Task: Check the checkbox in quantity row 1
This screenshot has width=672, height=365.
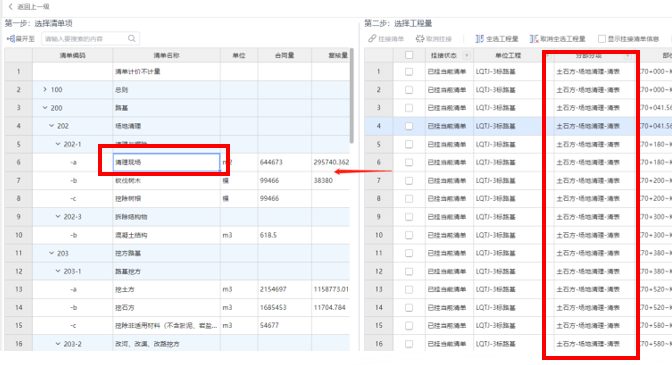Action: 409,72
